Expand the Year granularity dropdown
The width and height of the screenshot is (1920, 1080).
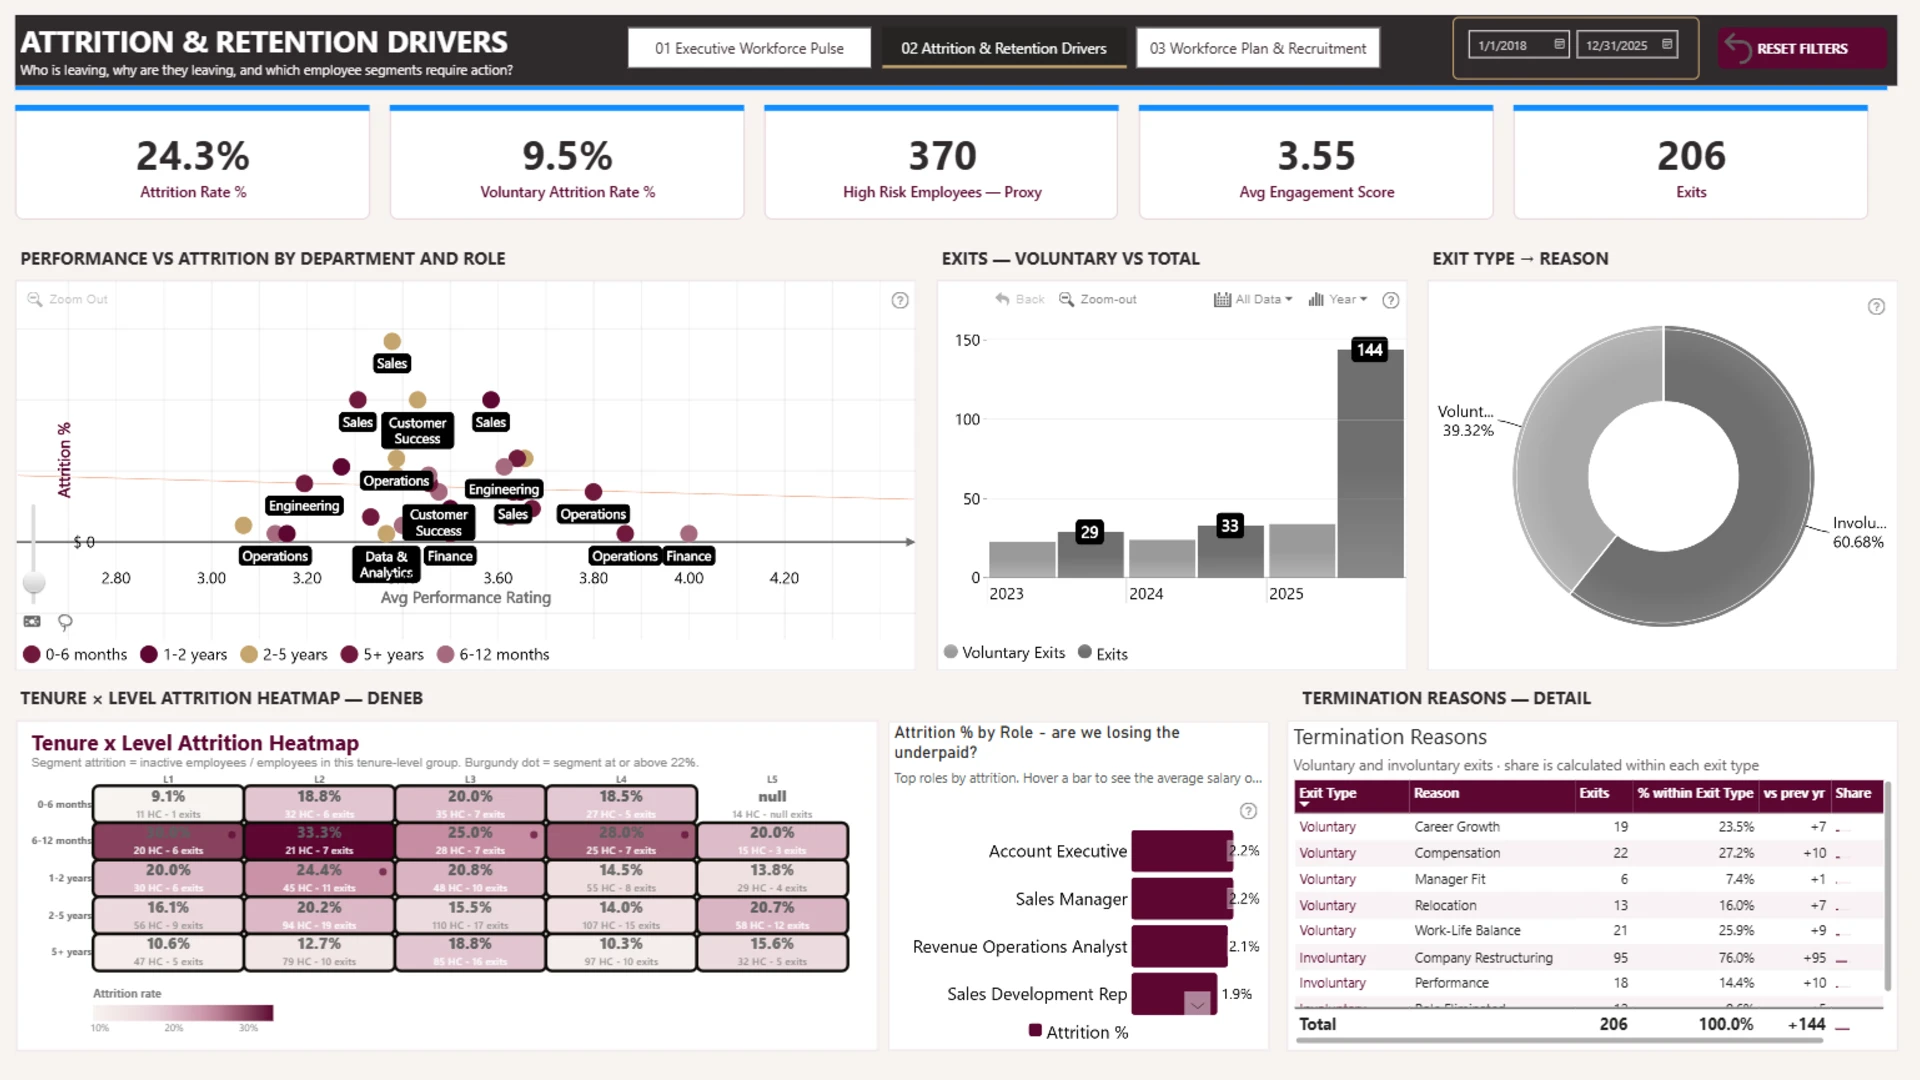(x=1363, y=299)
